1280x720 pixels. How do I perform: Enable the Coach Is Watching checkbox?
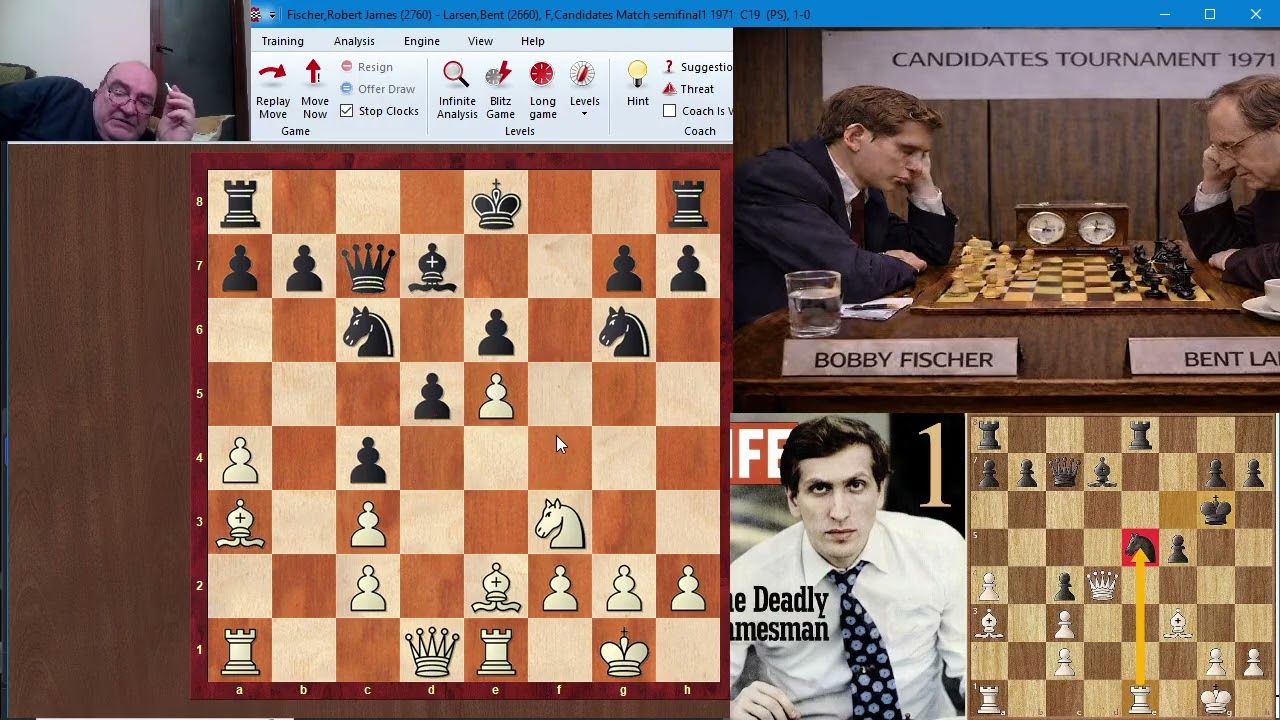[669, 111]
